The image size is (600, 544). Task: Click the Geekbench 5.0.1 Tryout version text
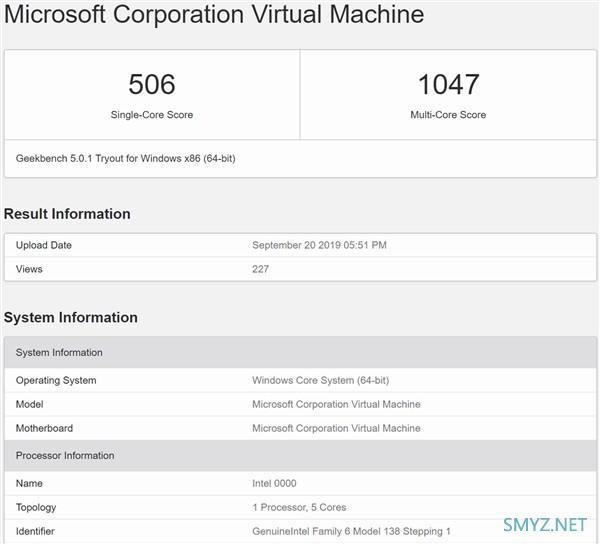pyautogui.click(x=126, y=158)
